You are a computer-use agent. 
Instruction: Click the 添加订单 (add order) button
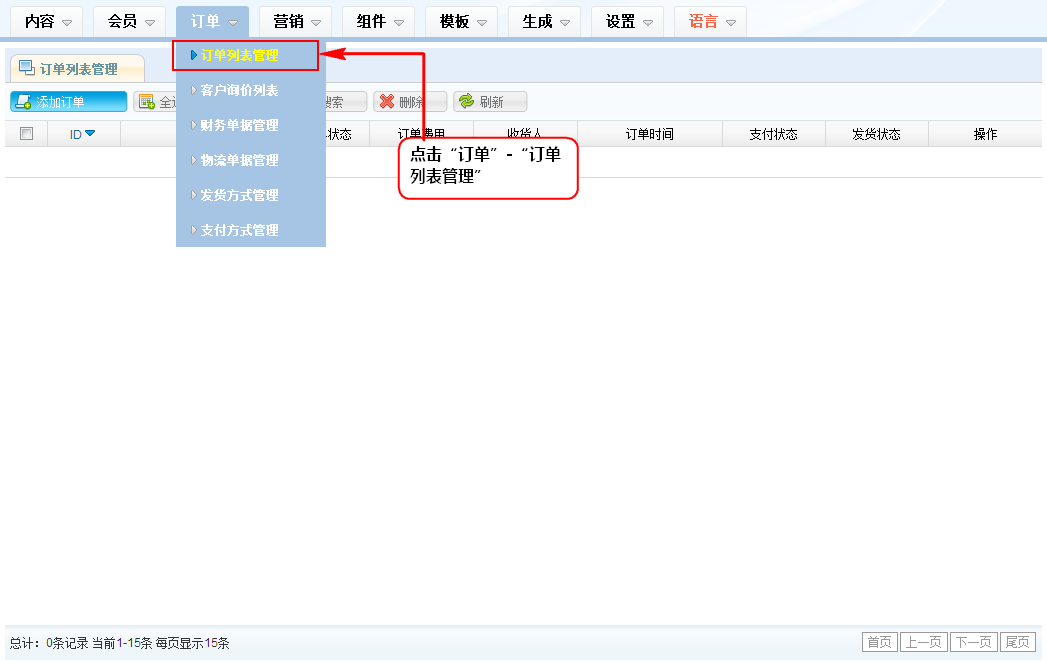[68, 102]
